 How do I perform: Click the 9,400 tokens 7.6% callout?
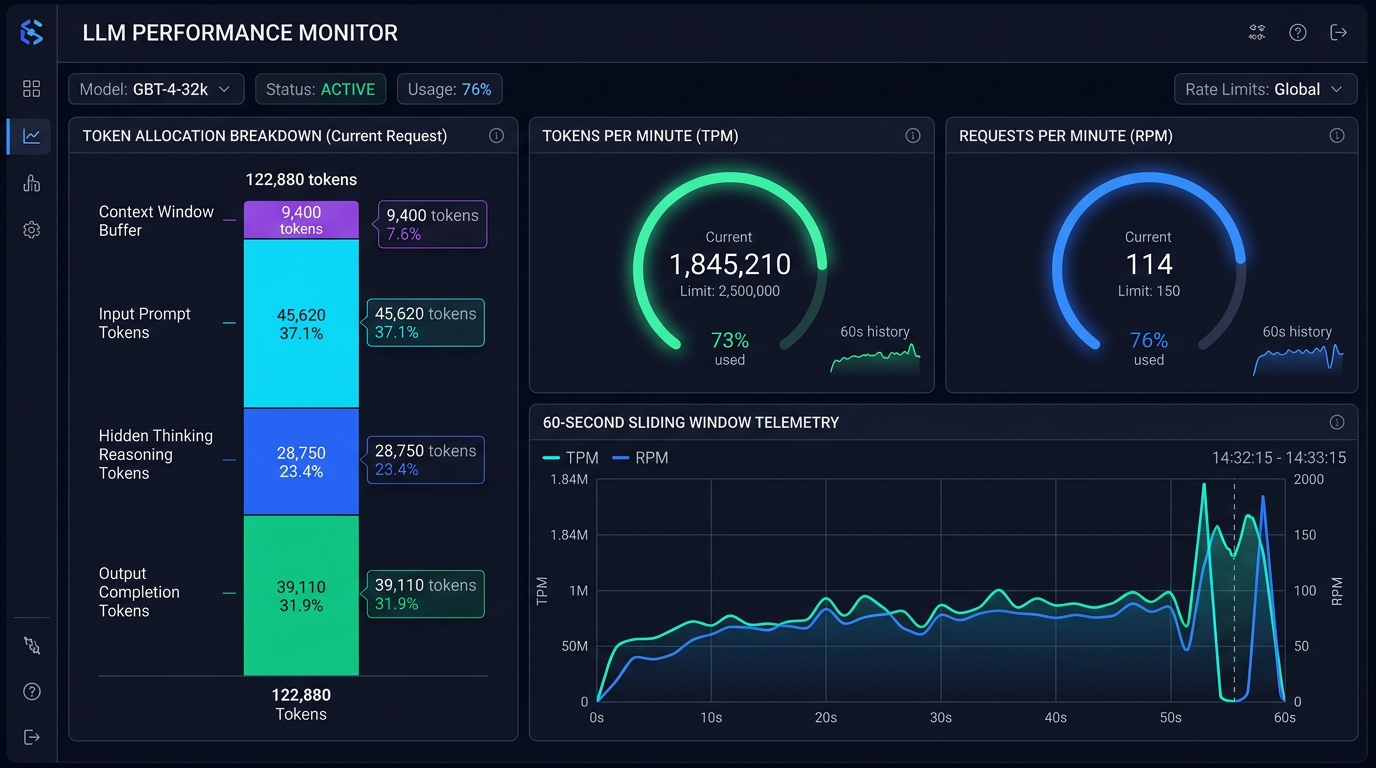point(432,224)
